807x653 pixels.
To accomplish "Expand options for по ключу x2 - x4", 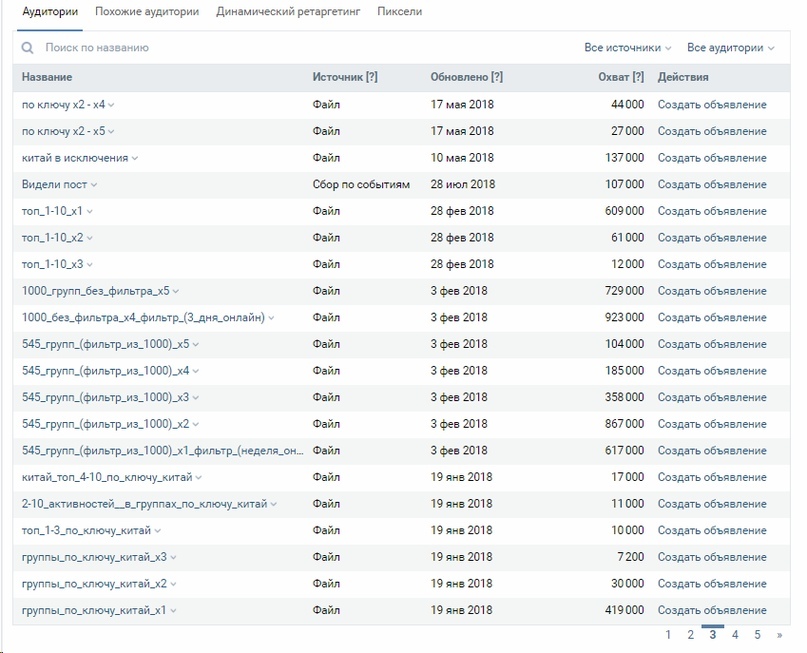I will pos(111,105).
